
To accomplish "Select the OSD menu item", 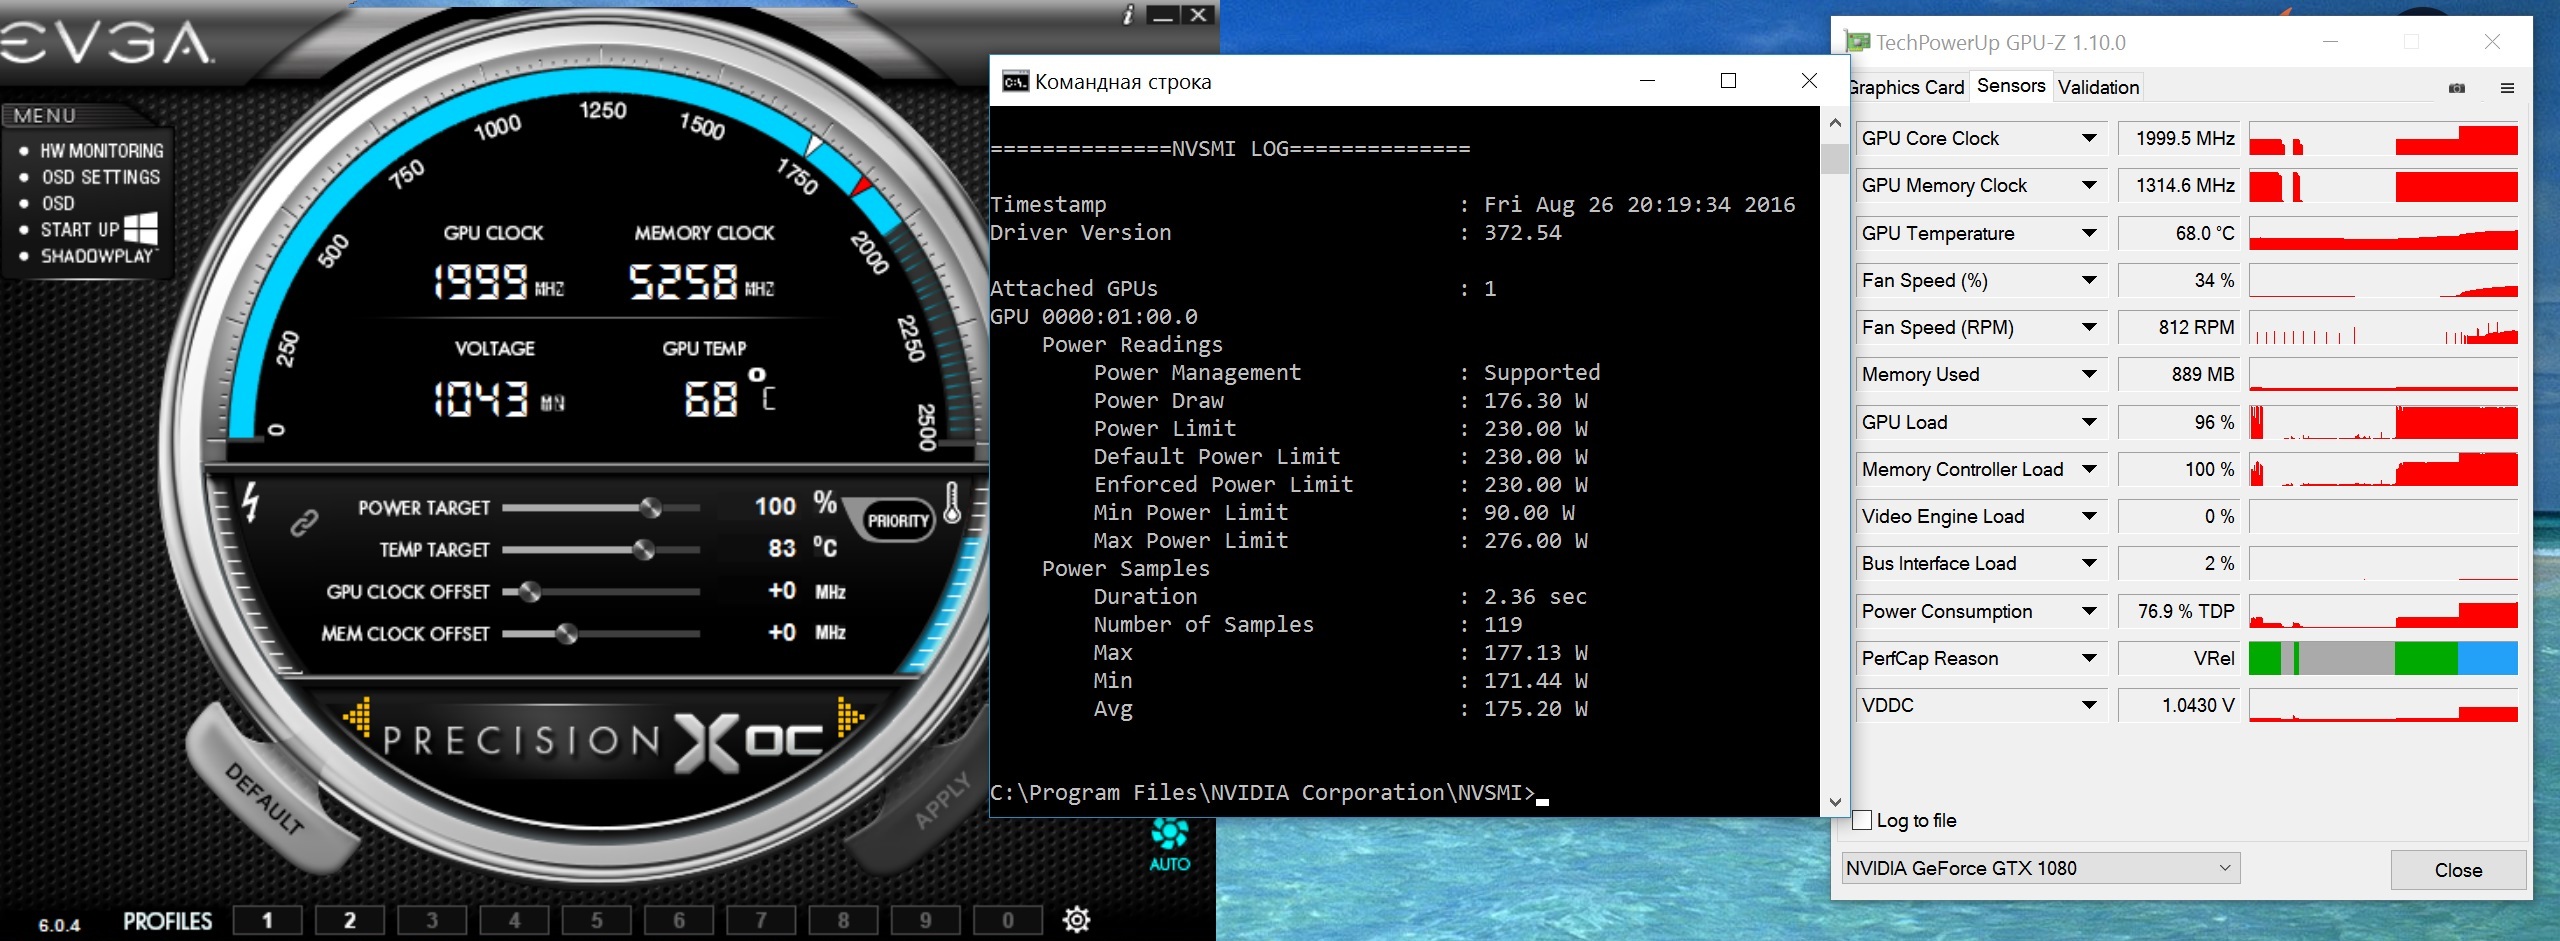I will 57,203.
